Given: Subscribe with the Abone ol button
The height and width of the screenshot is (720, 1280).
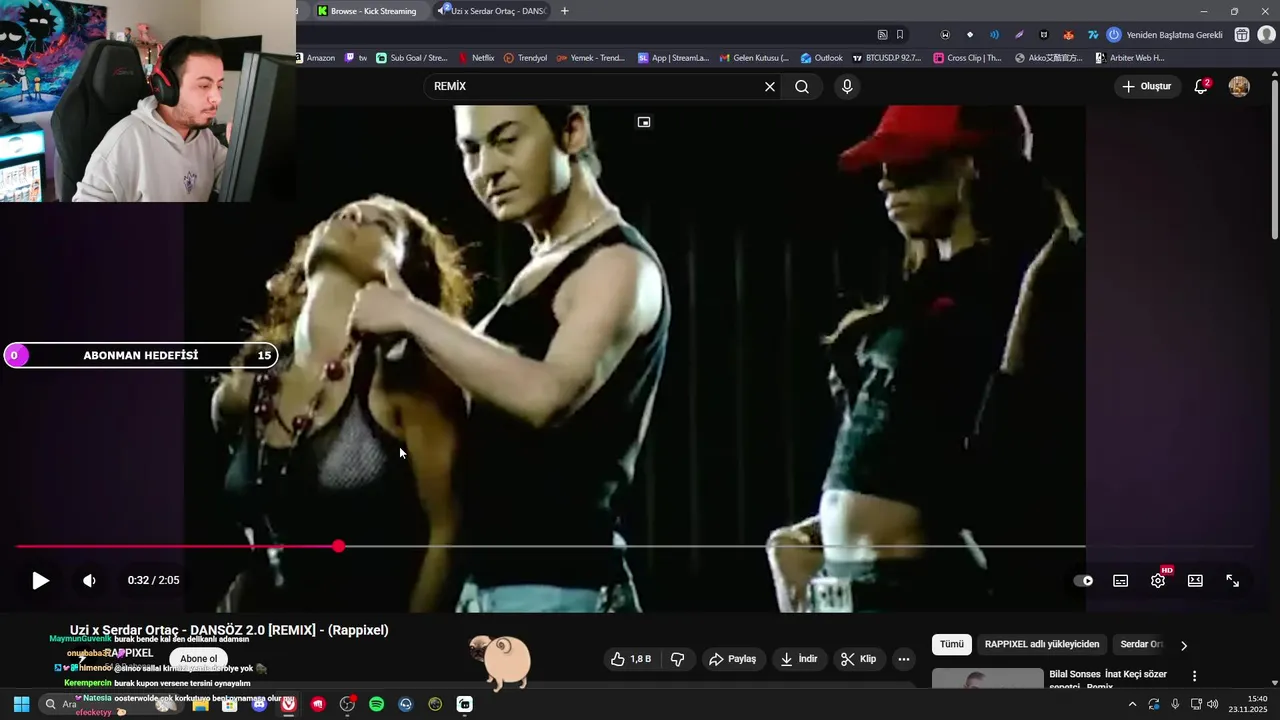Looking at the screenshot, I should (x=199, y=659).
